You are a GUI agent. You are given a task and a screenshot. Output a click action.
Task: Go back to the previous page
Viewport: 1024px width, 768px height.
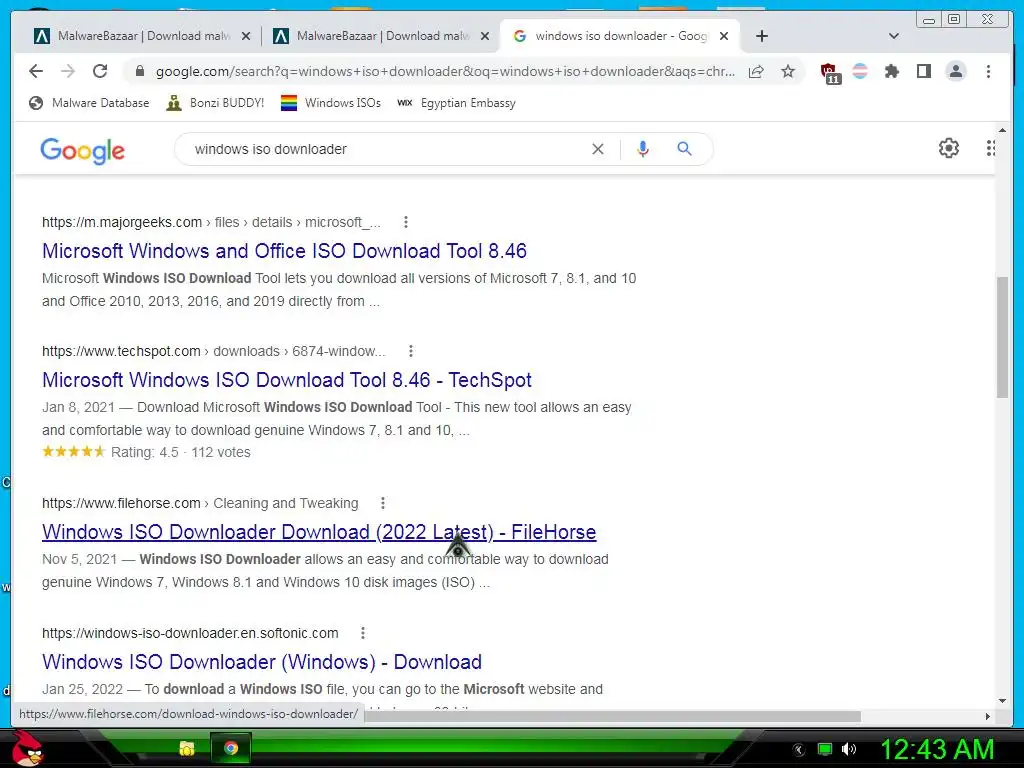pyautogui.click(x=36, y=71)
